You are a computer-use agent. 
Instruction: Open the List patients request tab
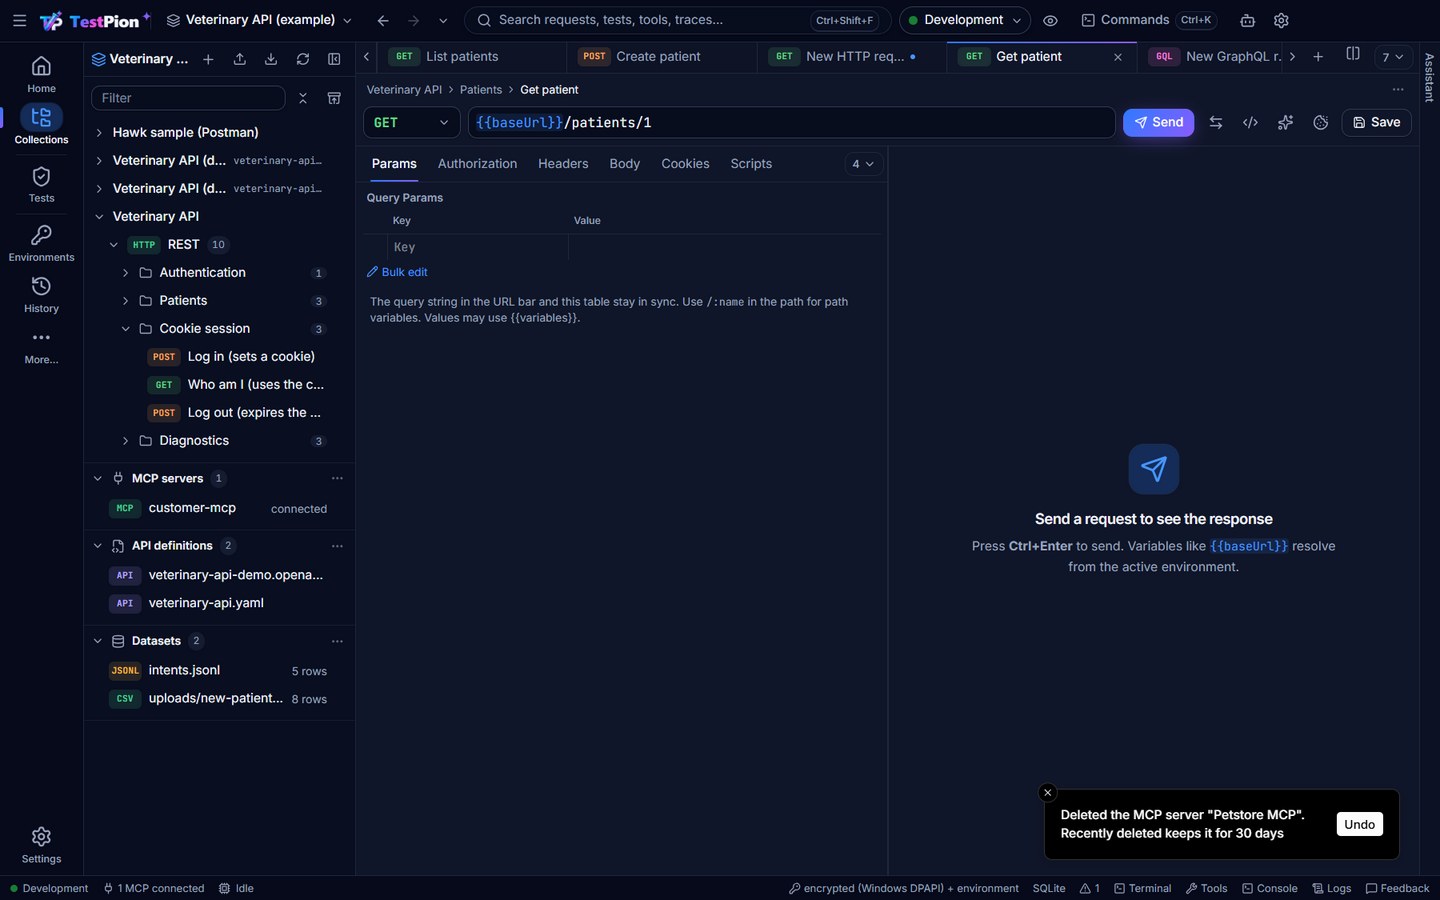[x=471, y=56]
